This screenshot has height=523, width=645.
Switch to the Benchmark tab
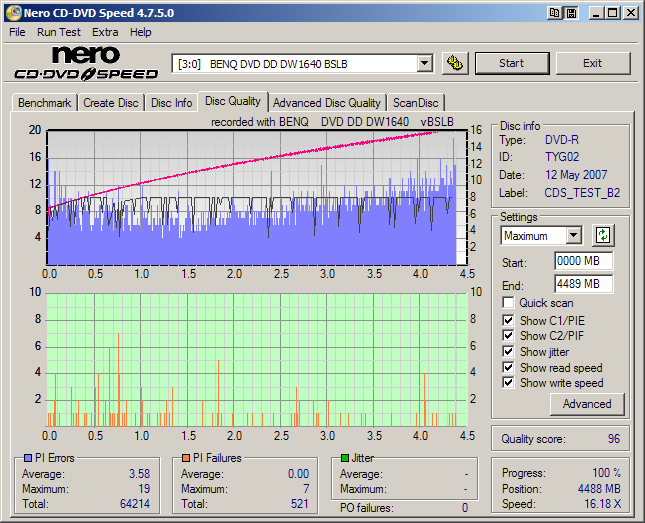coord(44,103)
